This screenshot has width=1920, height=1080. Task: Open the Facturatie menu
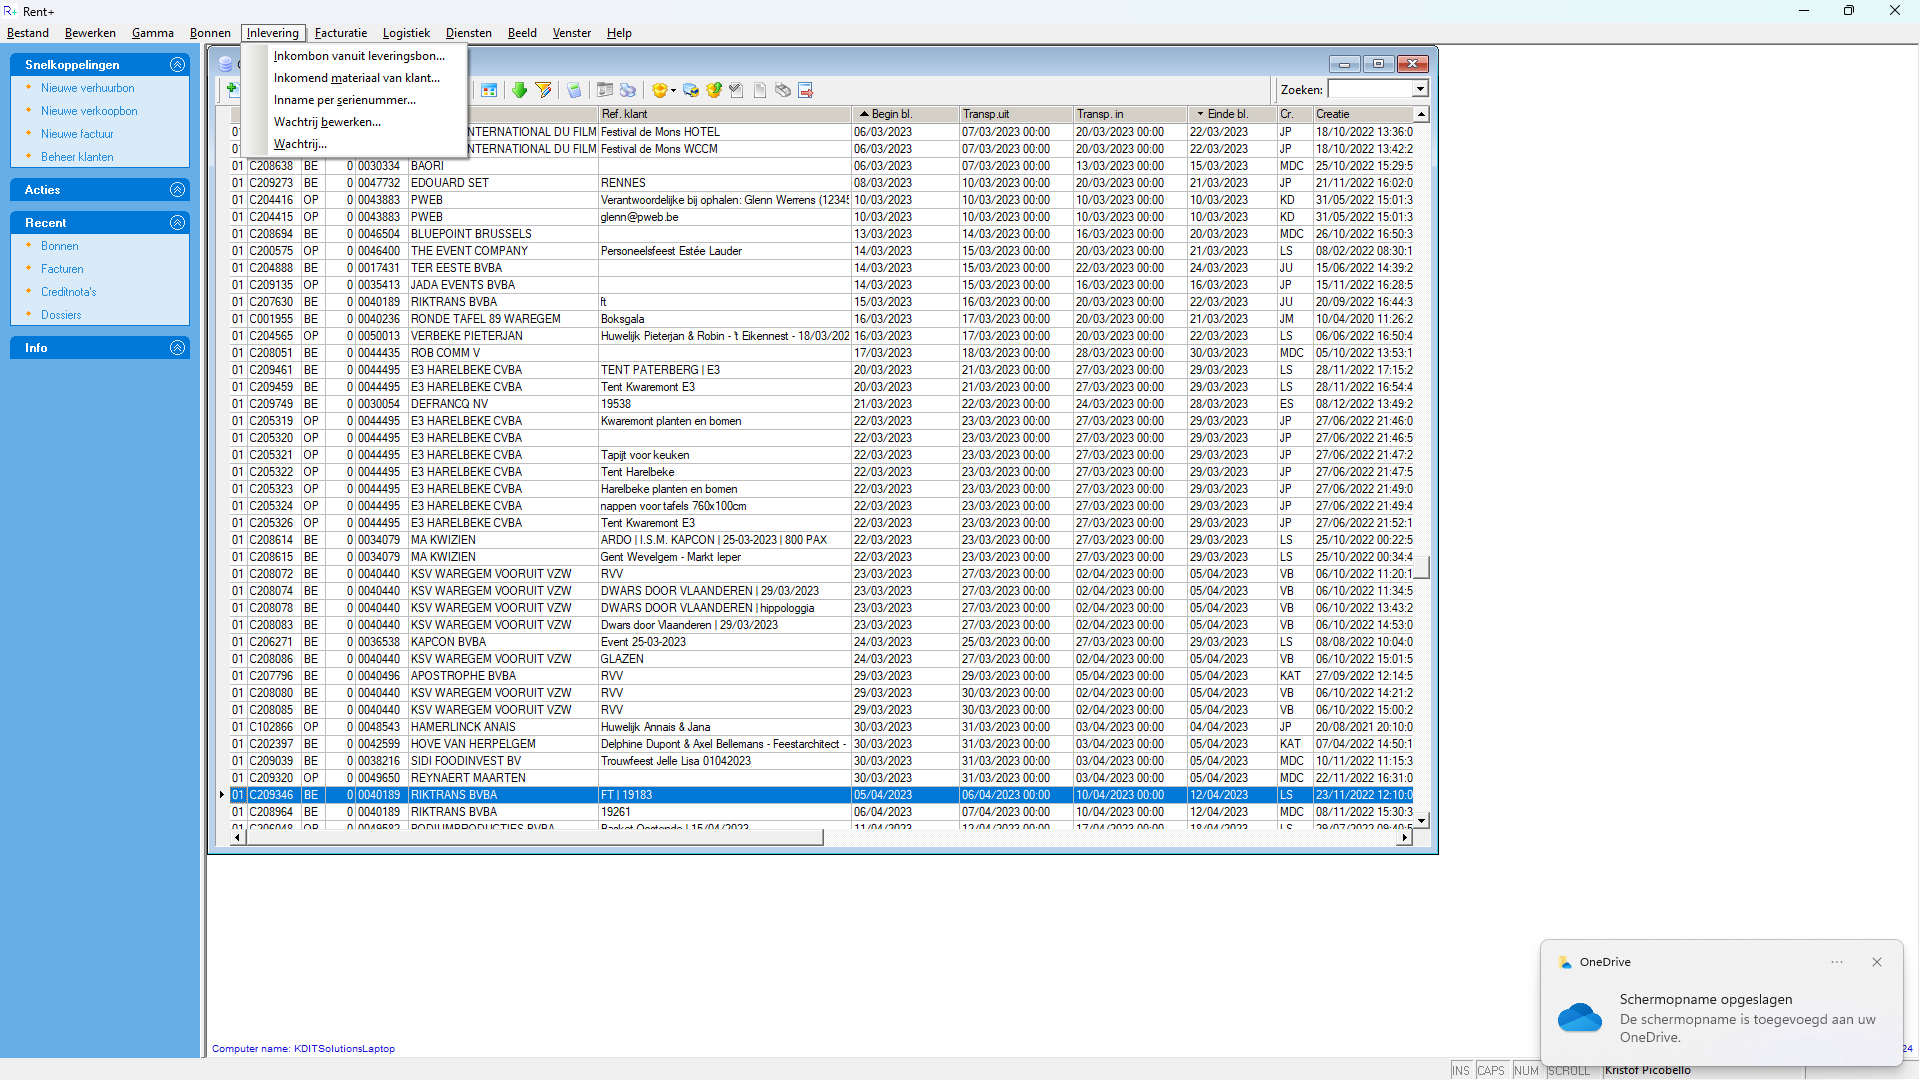point(340,33)
